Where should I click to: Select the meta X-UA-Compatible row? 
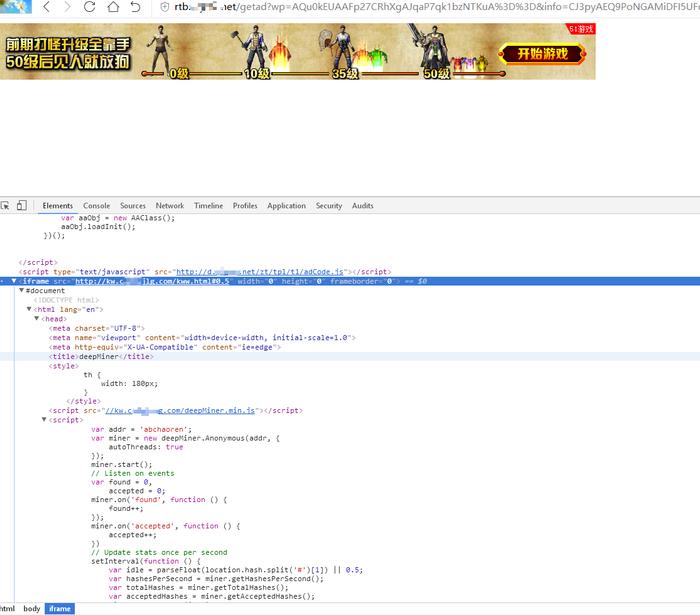[165, 347]
